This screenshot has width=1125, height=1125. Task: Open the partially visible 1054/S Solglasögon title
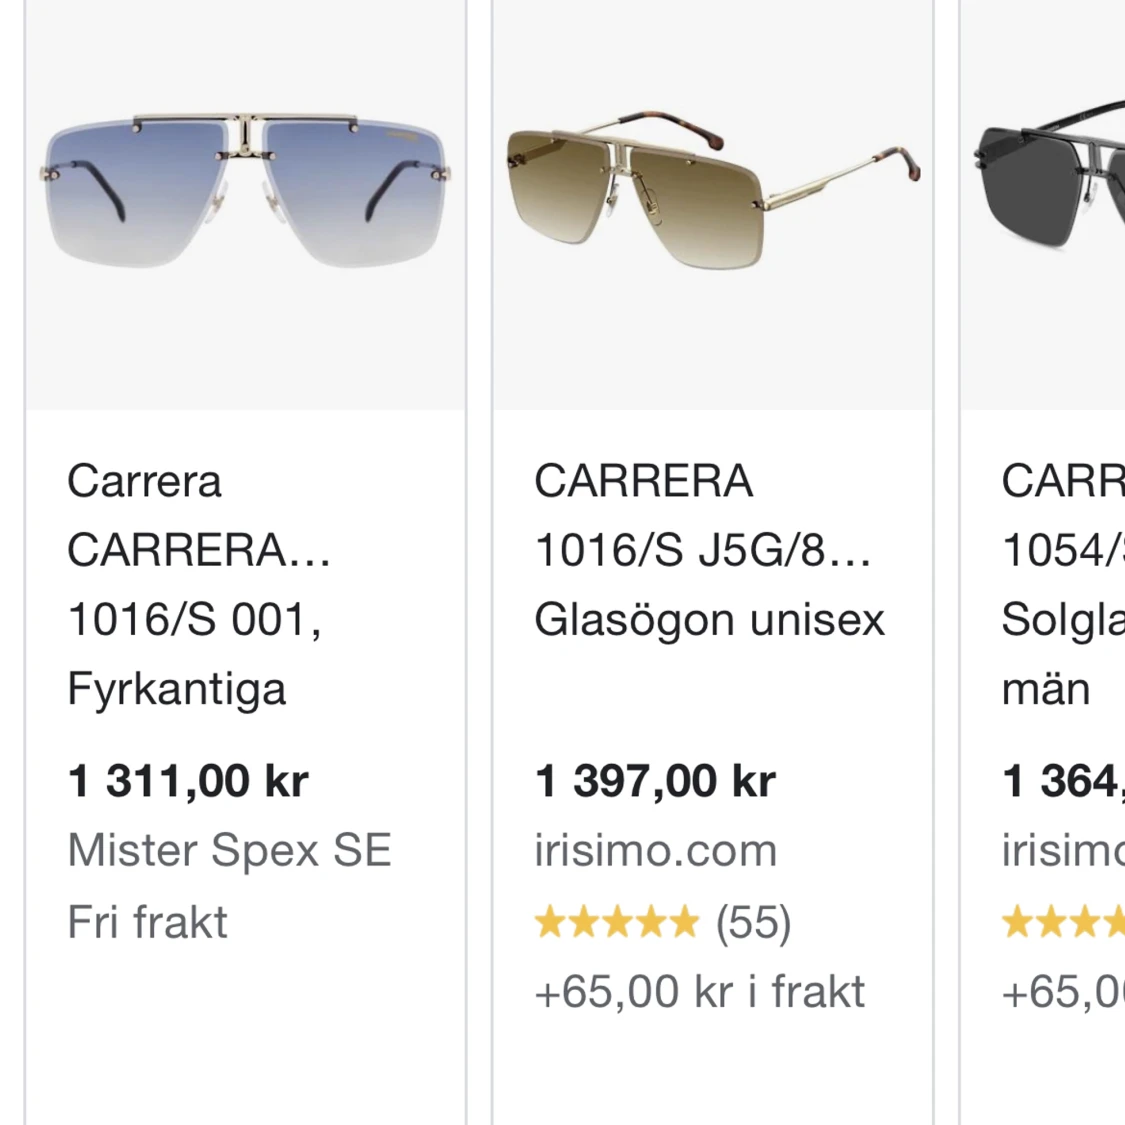[1062, 585]
